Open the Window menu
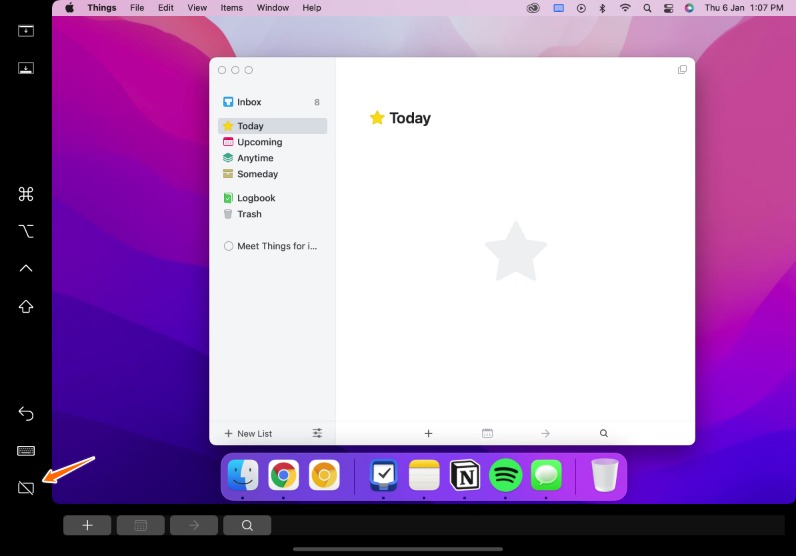796x556 pixels. pos(273,8)
